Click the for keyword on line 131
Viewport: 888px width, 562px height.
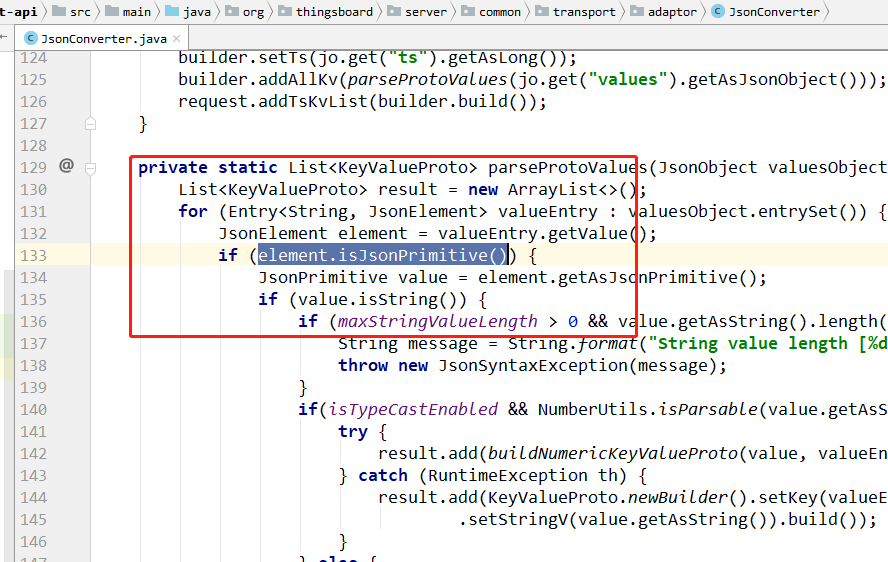pos(193,211)
